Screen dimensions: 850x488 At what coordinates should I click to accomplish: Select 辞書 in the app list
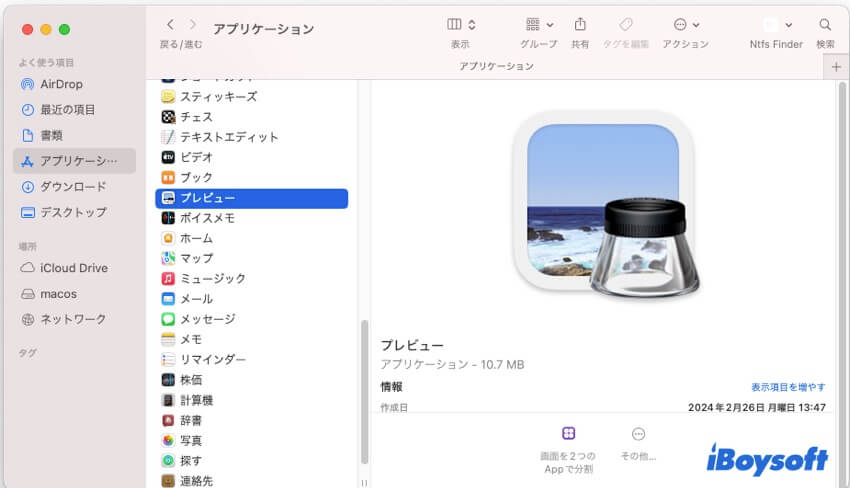252,420
